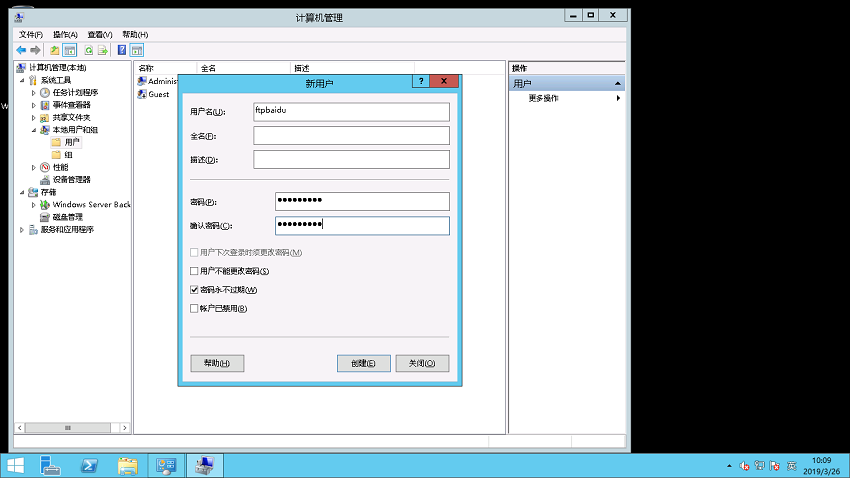Viewport: 850px width, 478px height.
Task: Click 关闭(O) button in dialog
Action: (422, 363)
